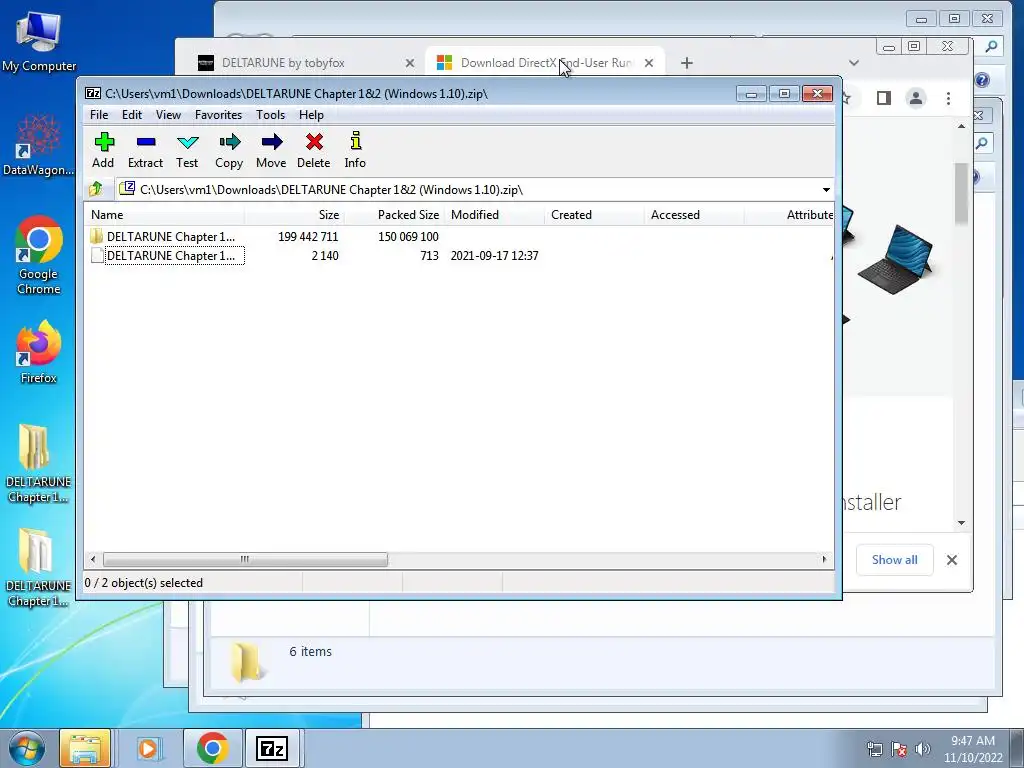The height and width of the screenshot is (768, 1024).
Task: Click the 7-Zip taskbar button
Action: [x=272, y=748]
